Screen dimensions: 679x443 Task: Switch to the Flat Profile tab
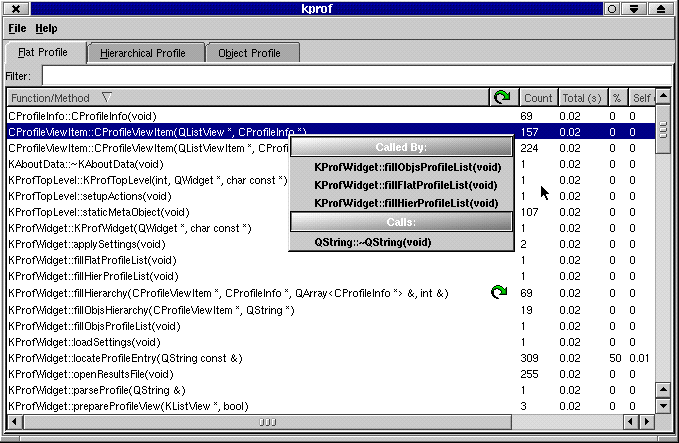[45, 53]
